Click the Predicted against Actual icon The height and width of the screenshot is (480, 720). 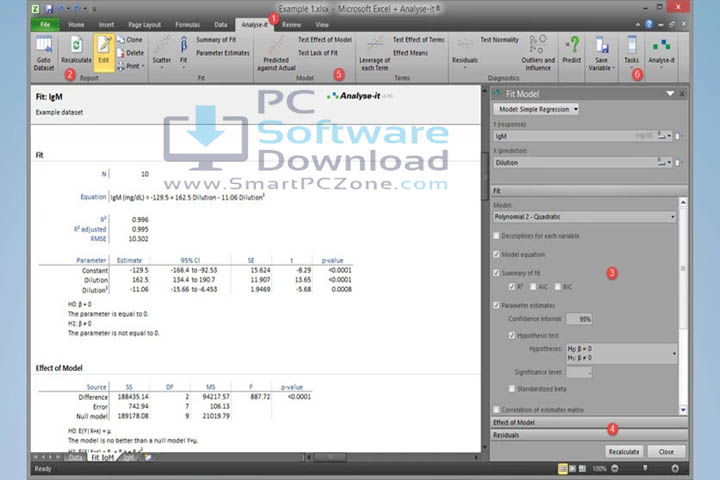276,53
